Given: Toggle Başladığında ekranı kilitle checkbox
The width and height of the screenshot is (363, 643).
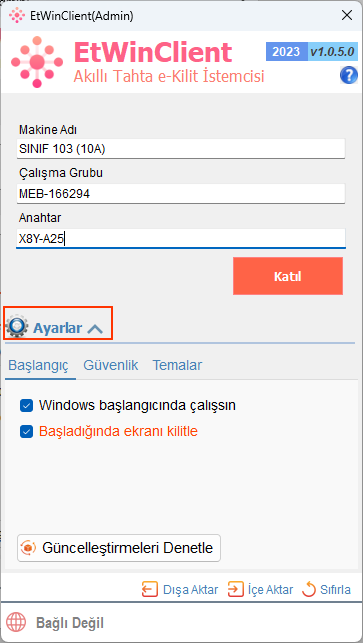Looking at the screenshot, I should tap(26, 432).
